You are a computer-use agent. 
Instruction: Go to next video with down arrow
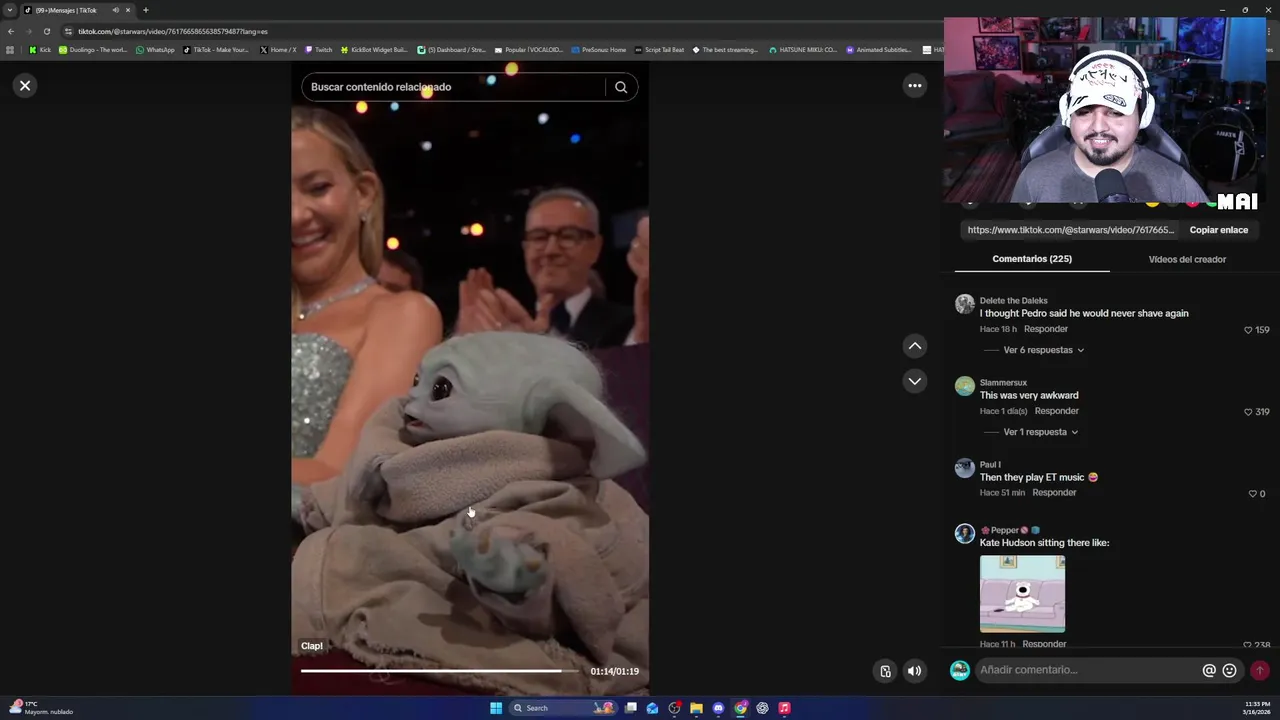[x=914, y=381]
